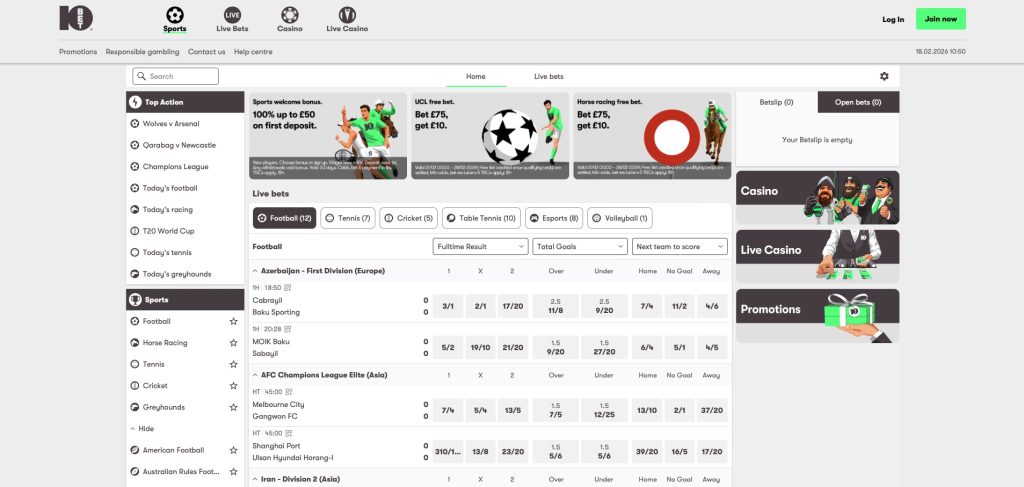
Task: Open the Promotions link in header
Action: tap(78, 52)
